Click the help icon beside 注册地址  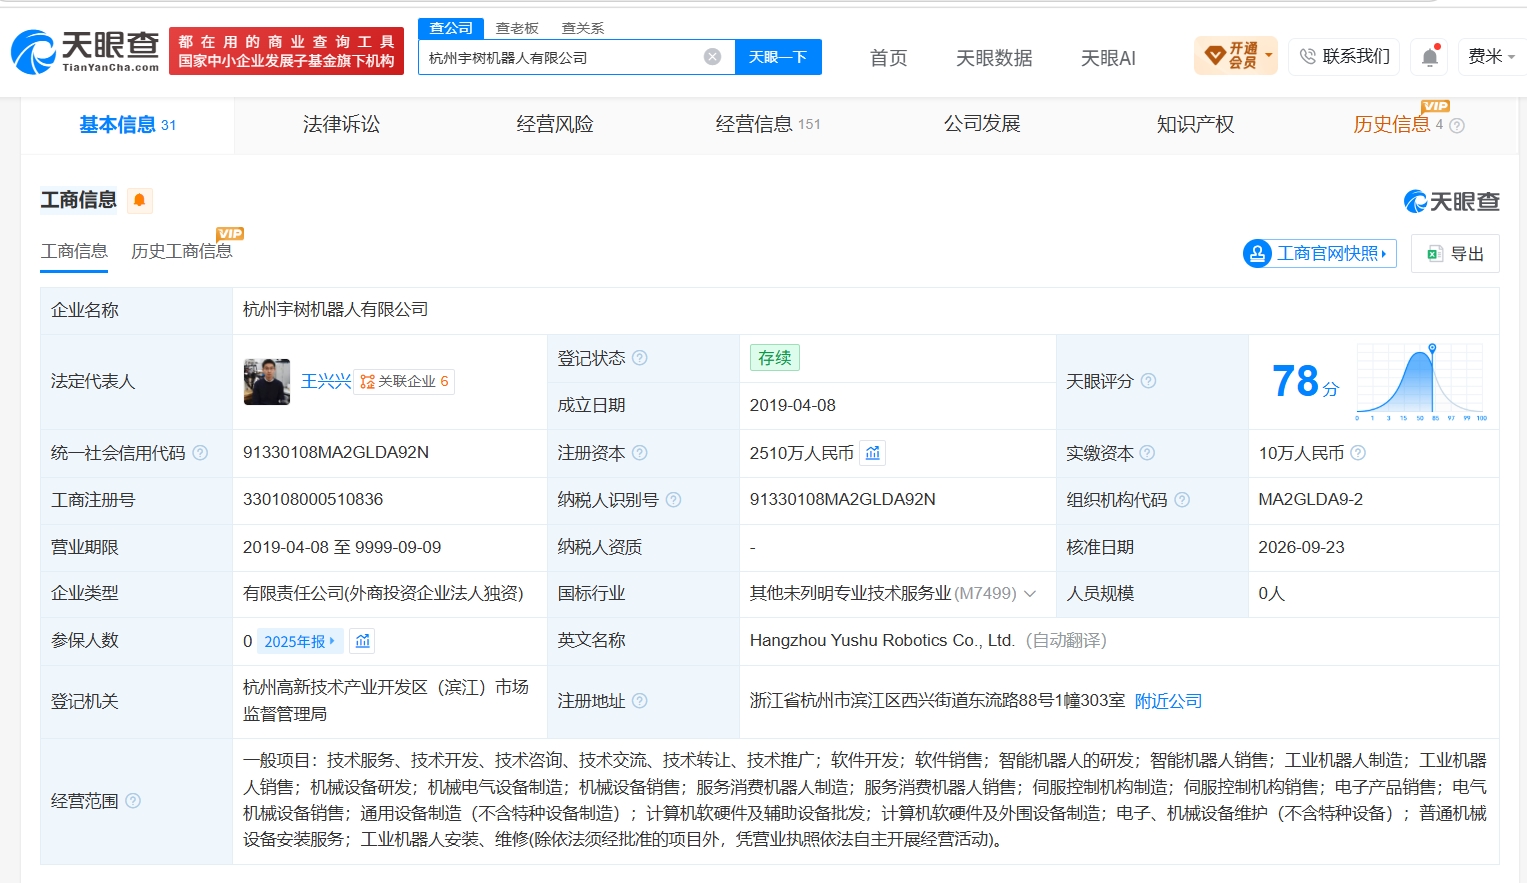640,701
